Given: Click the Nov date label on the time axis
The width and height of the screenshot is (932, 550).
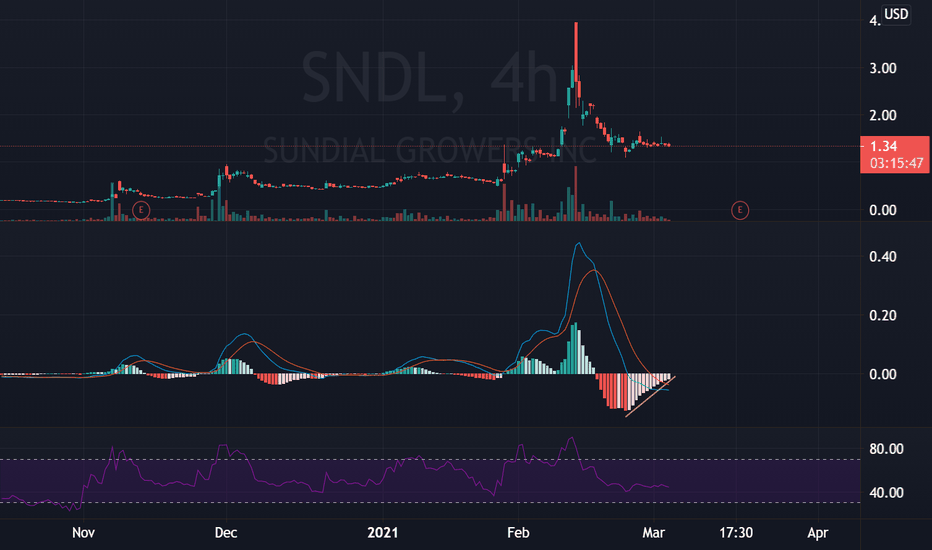Looking at the screenshot, I should 83,532.
